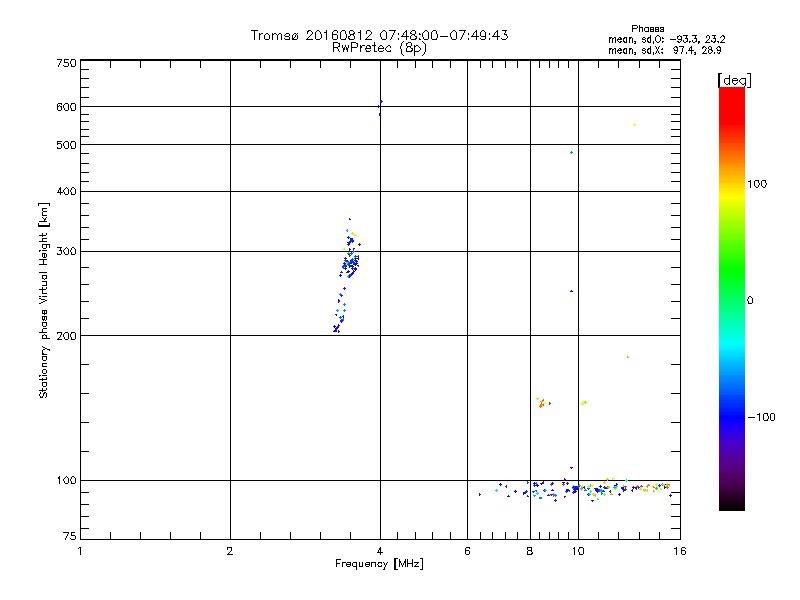Click the 'mean, sd,X: 97.4, 28.9' line
This screenshot has width=800, height=600.
tap(665, 50)
